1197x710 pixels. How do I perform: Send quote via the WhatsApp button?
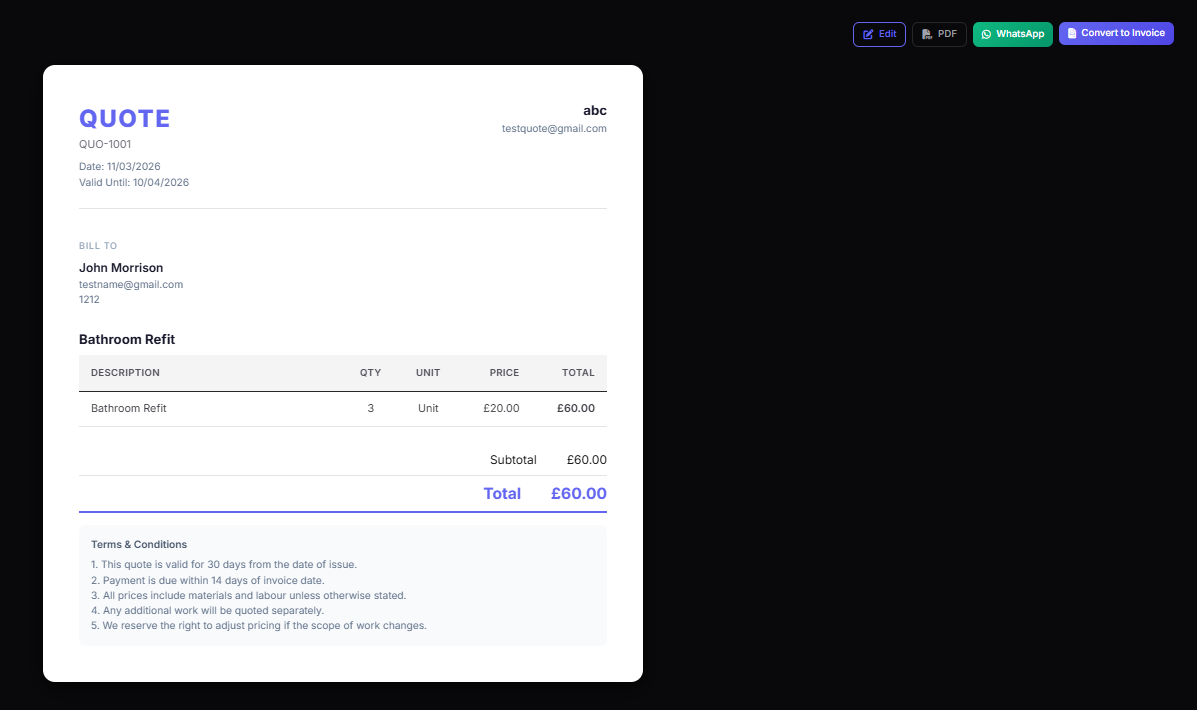1012,33
